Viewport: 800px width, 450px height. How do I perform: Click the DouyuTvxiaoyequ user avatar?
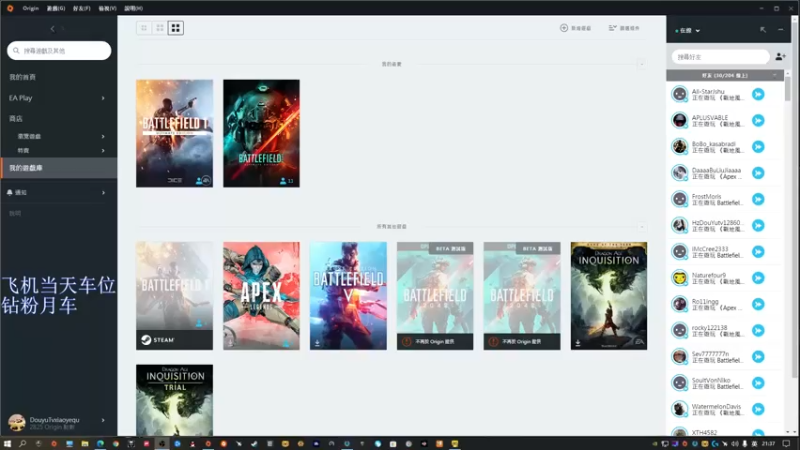[17, 422]
